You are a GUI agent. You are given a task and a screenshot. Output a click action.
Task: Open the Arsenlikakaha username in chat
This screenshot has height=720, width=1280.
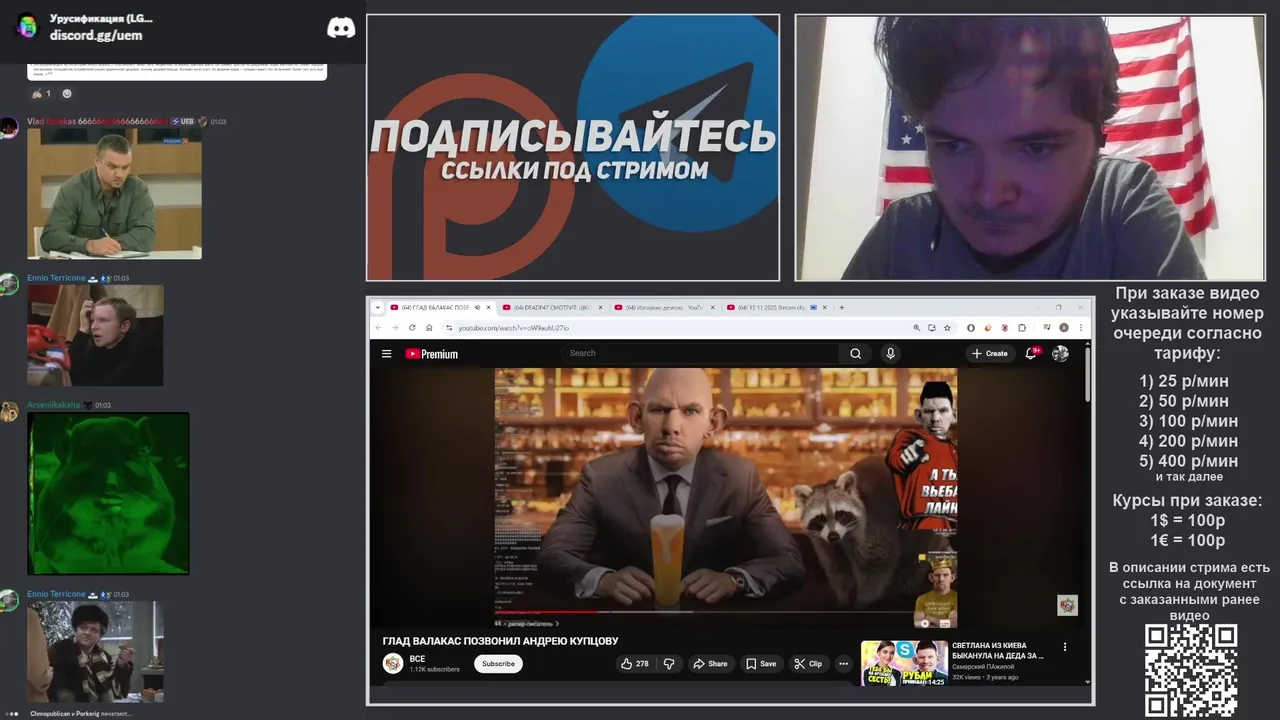[x=53, y=405]
